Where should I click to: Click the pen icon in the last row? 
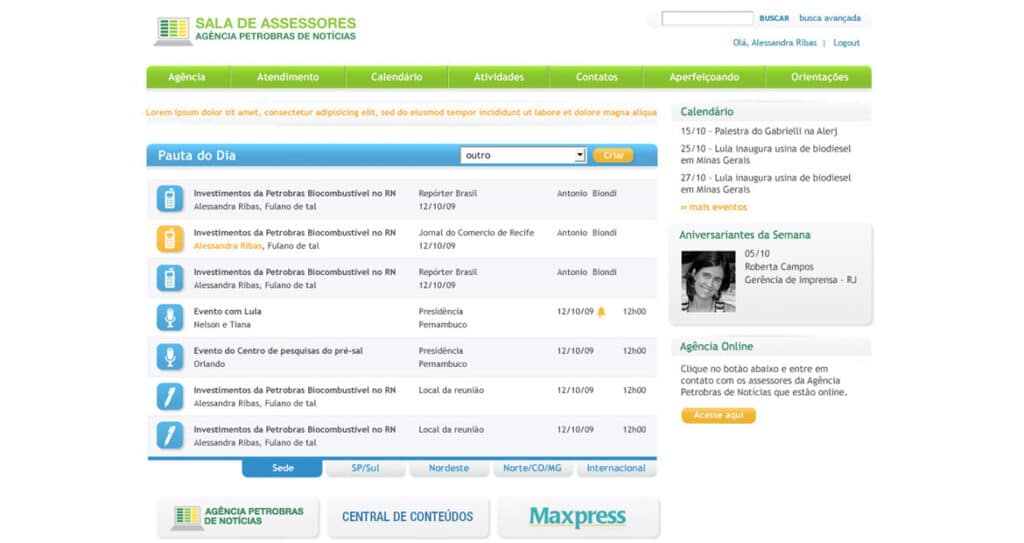click(170, 435)
